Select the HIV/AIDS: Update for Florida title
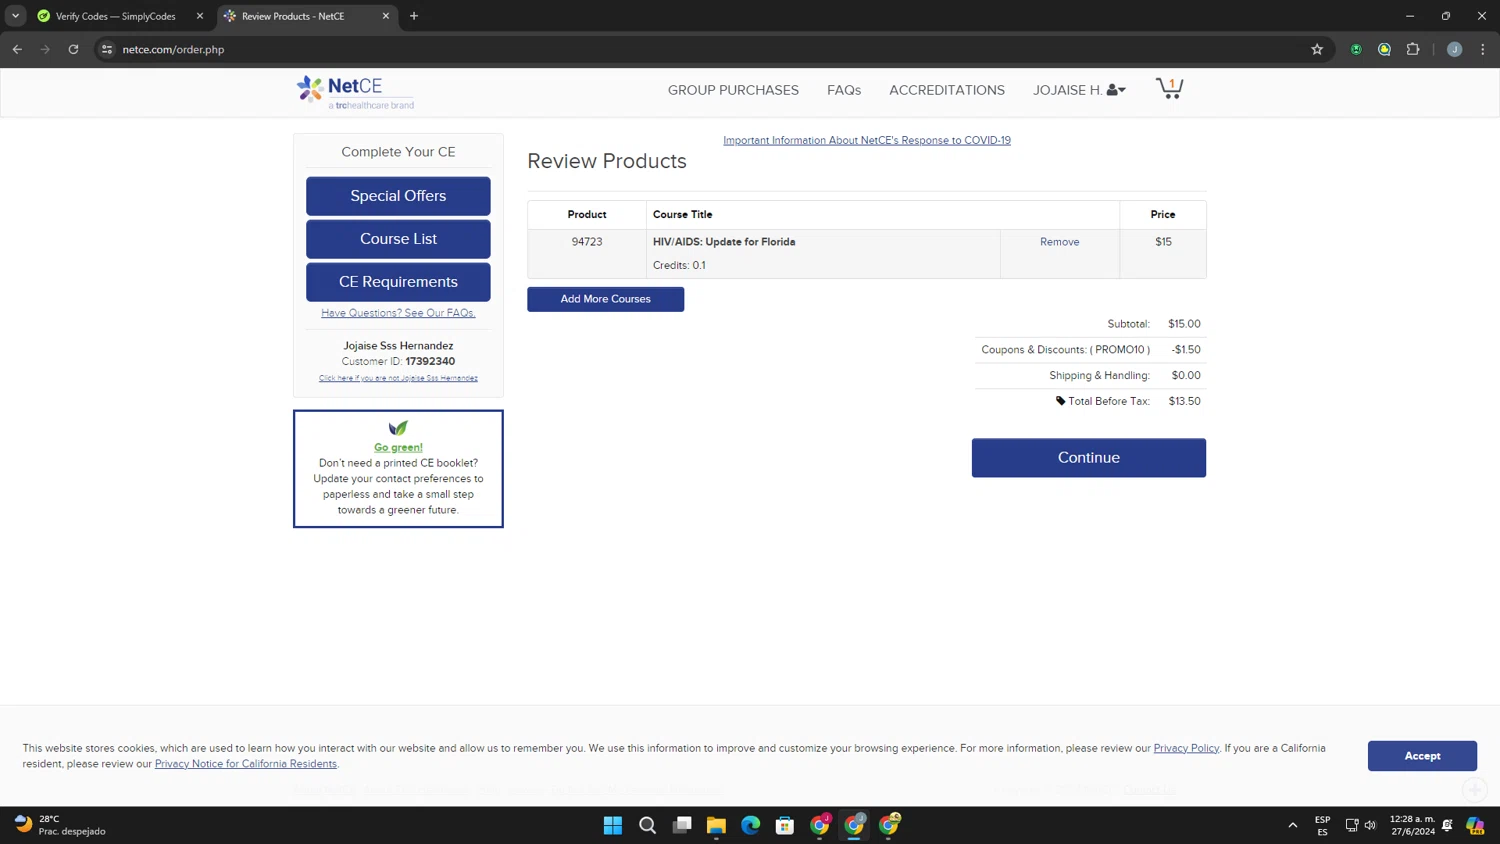1500x844 pixels. click(724, 242)
